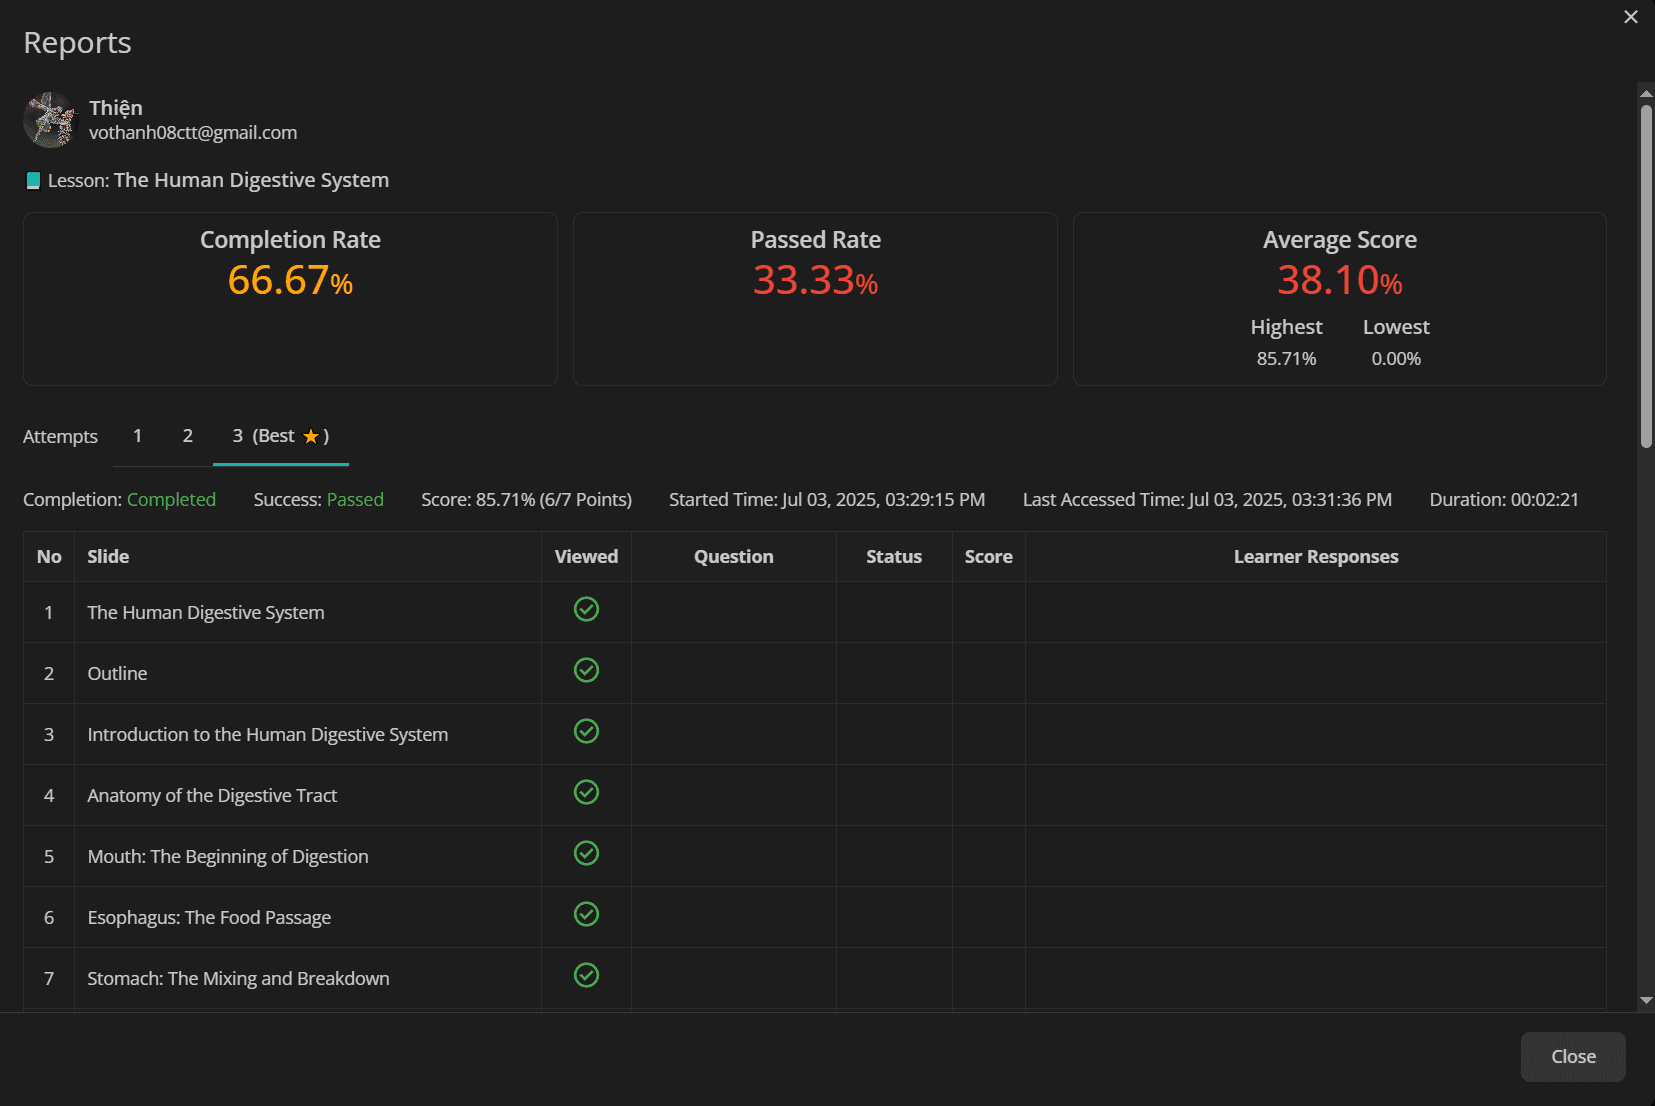The width and height of the screenshot is (1655, 1106).
Task: Click the Question column header
Action: click(x=734, y=557)
